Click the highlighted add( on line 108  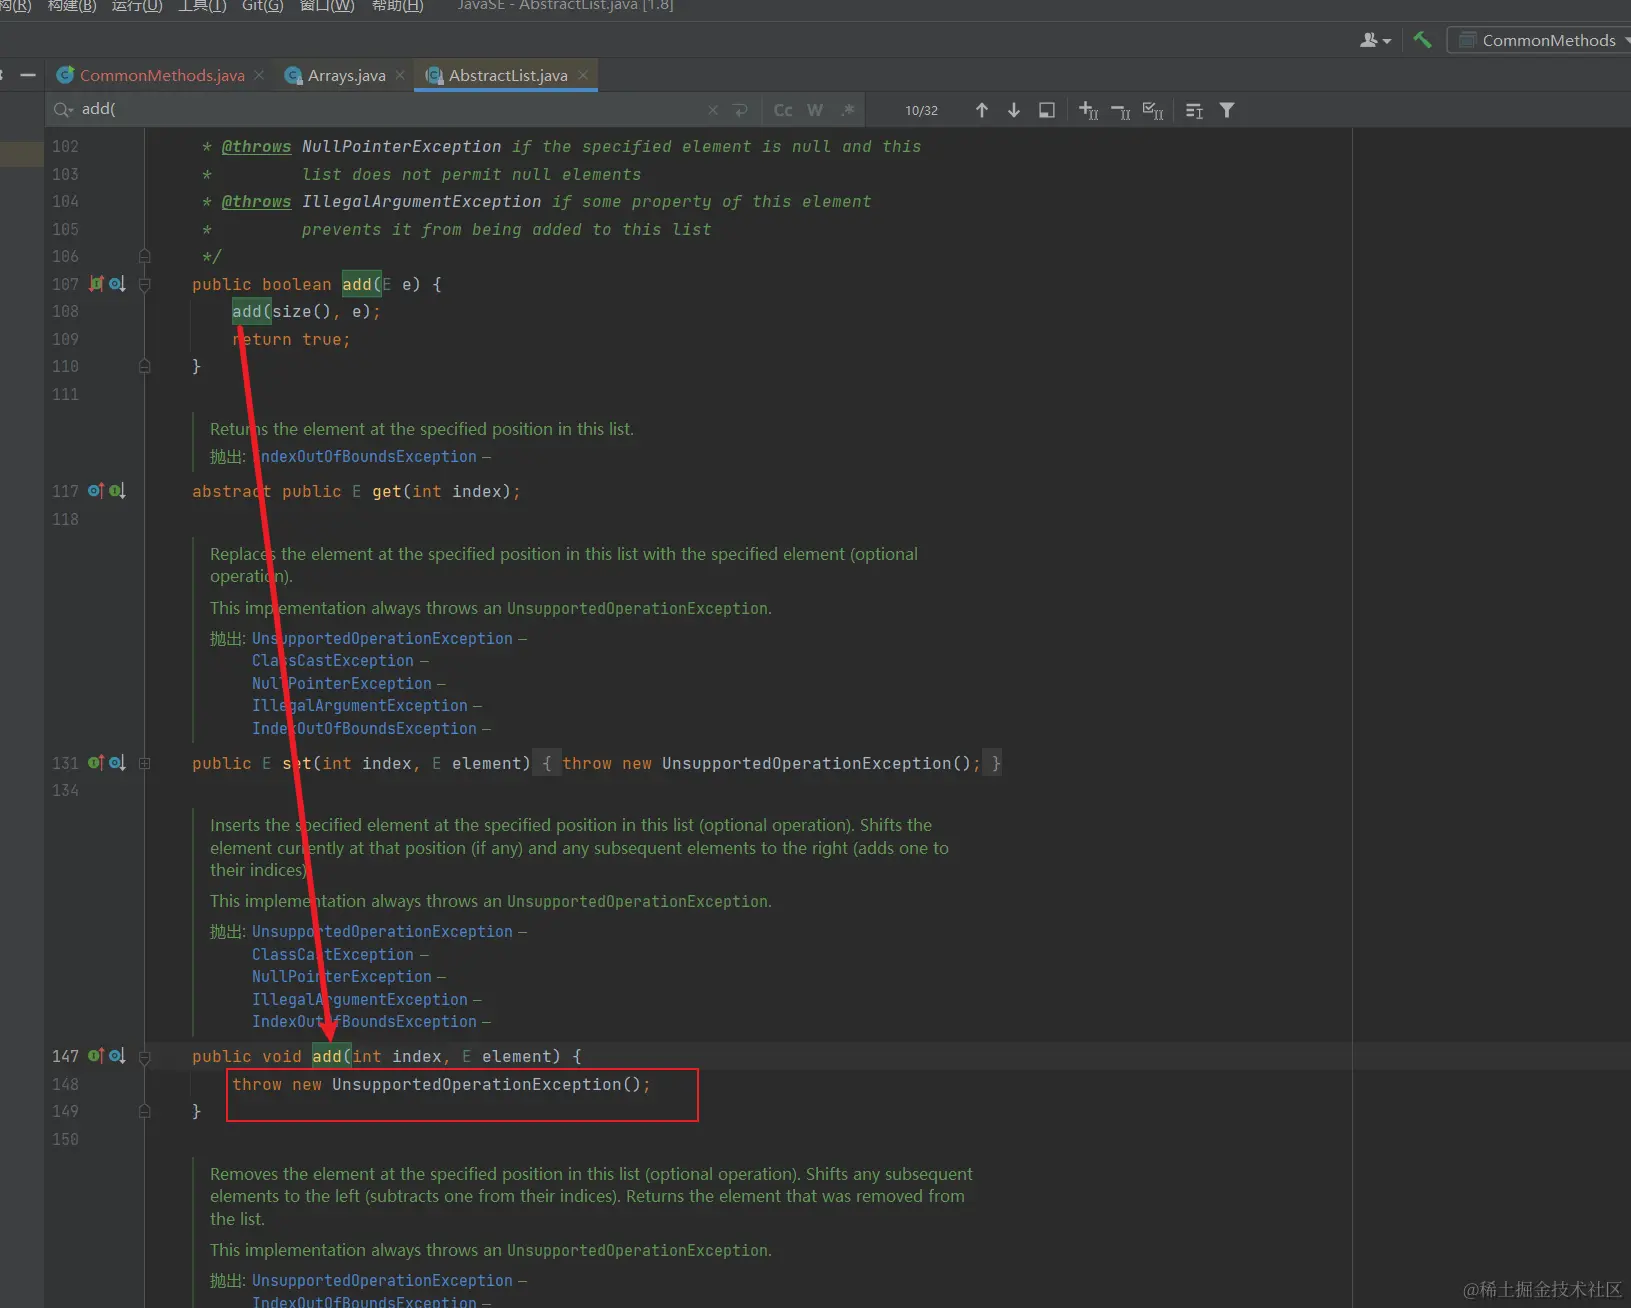(252, 312)
